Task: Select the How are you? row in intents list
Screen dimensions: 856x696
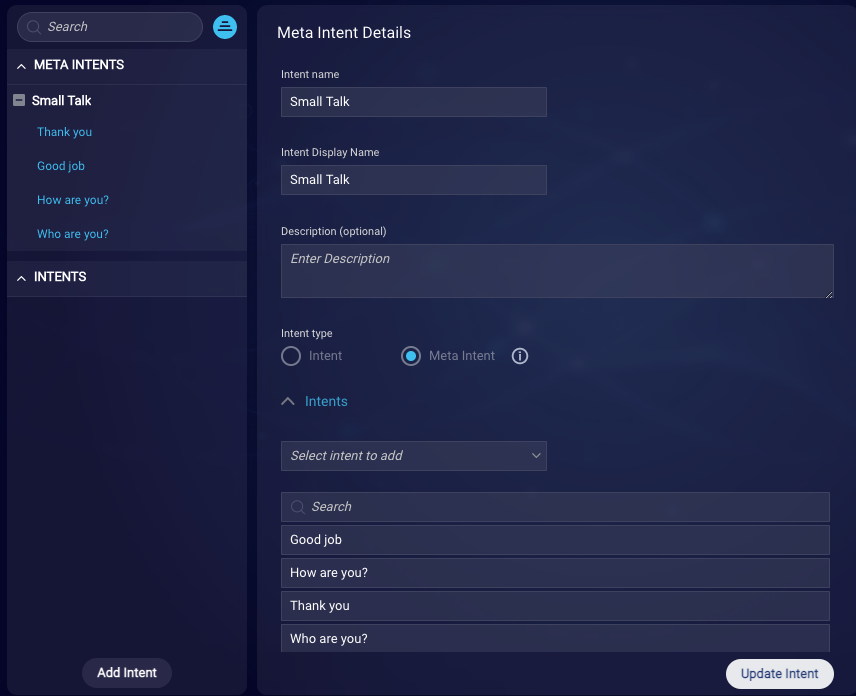Action: [x=555, y=573]
